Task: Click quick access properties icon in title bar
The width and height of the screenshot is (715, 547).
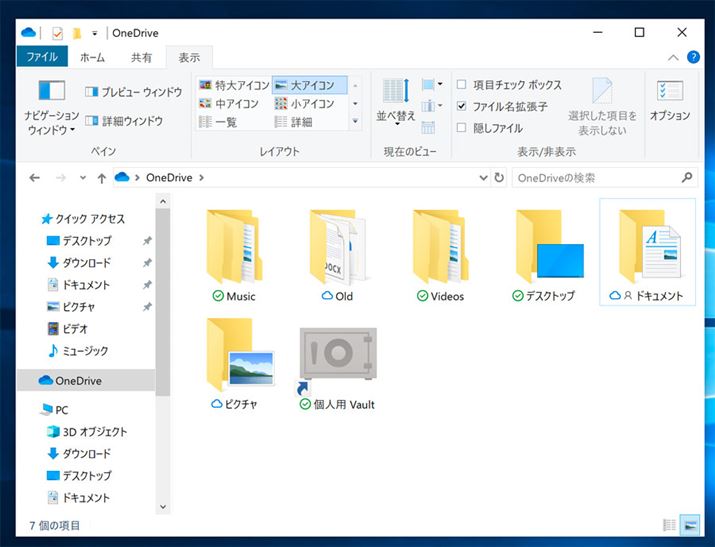Action: tap(57, 33)
